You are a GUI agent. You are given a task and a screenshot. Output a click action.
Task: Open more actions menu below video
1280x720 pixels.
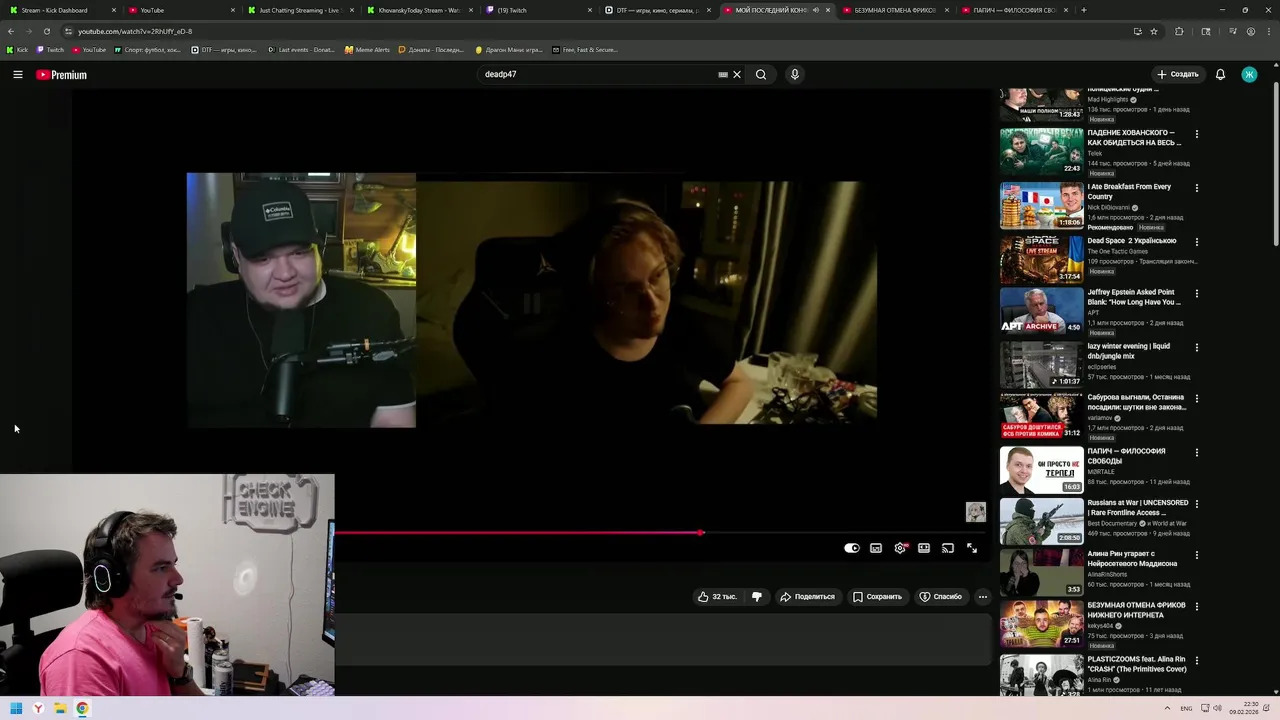[x=983, y=597]
